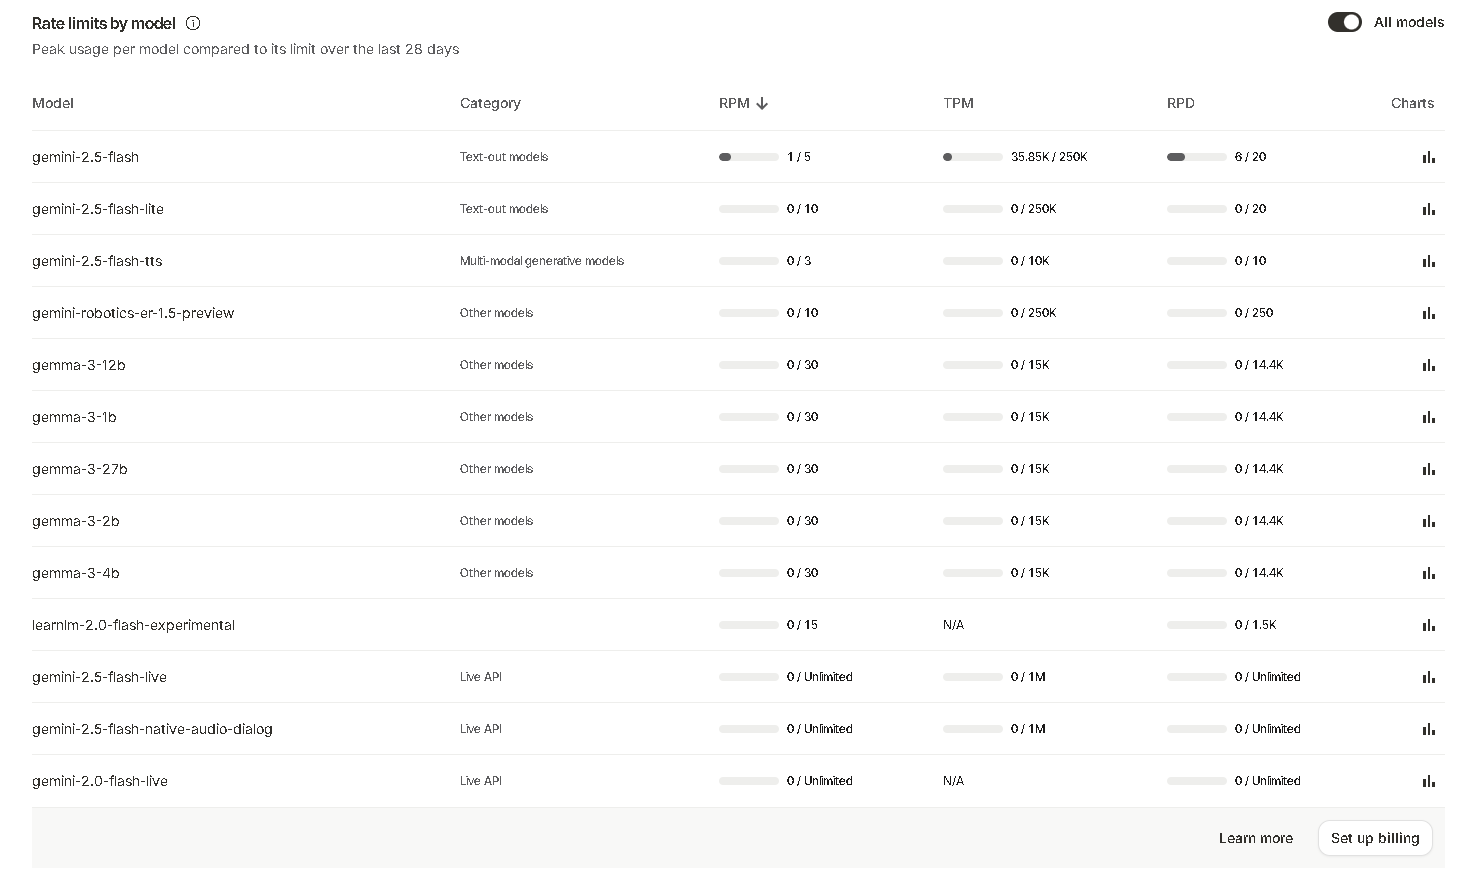Image resolution: width=1470 pixels, height=870 pixels.
Task: Open chart for gemini-2.5-flash-tts
Action: (x=1428, y=261)
